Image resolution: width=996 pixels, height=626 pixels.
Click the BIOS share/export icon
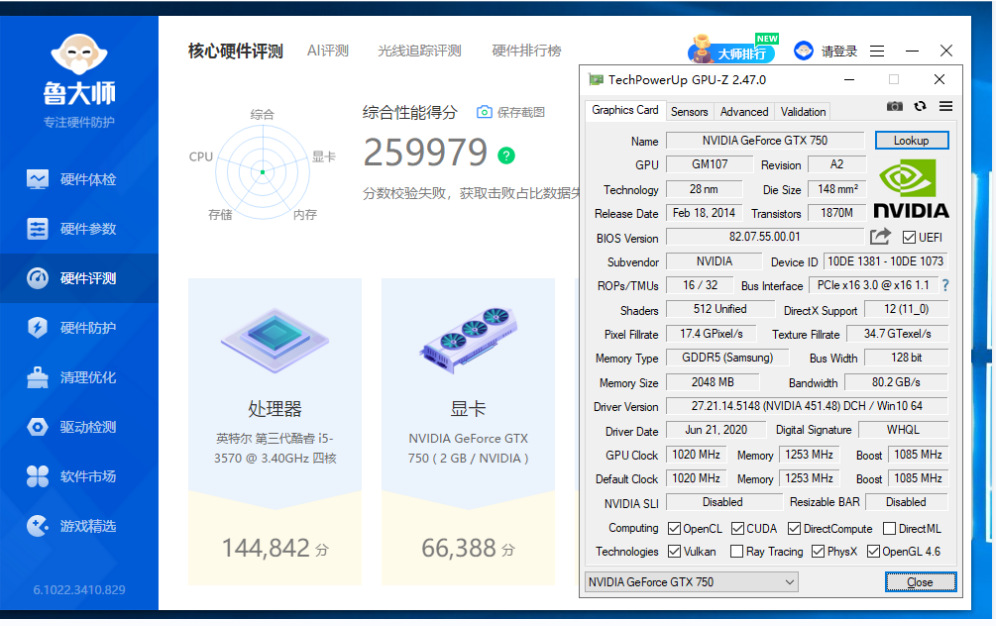[880, 237]
